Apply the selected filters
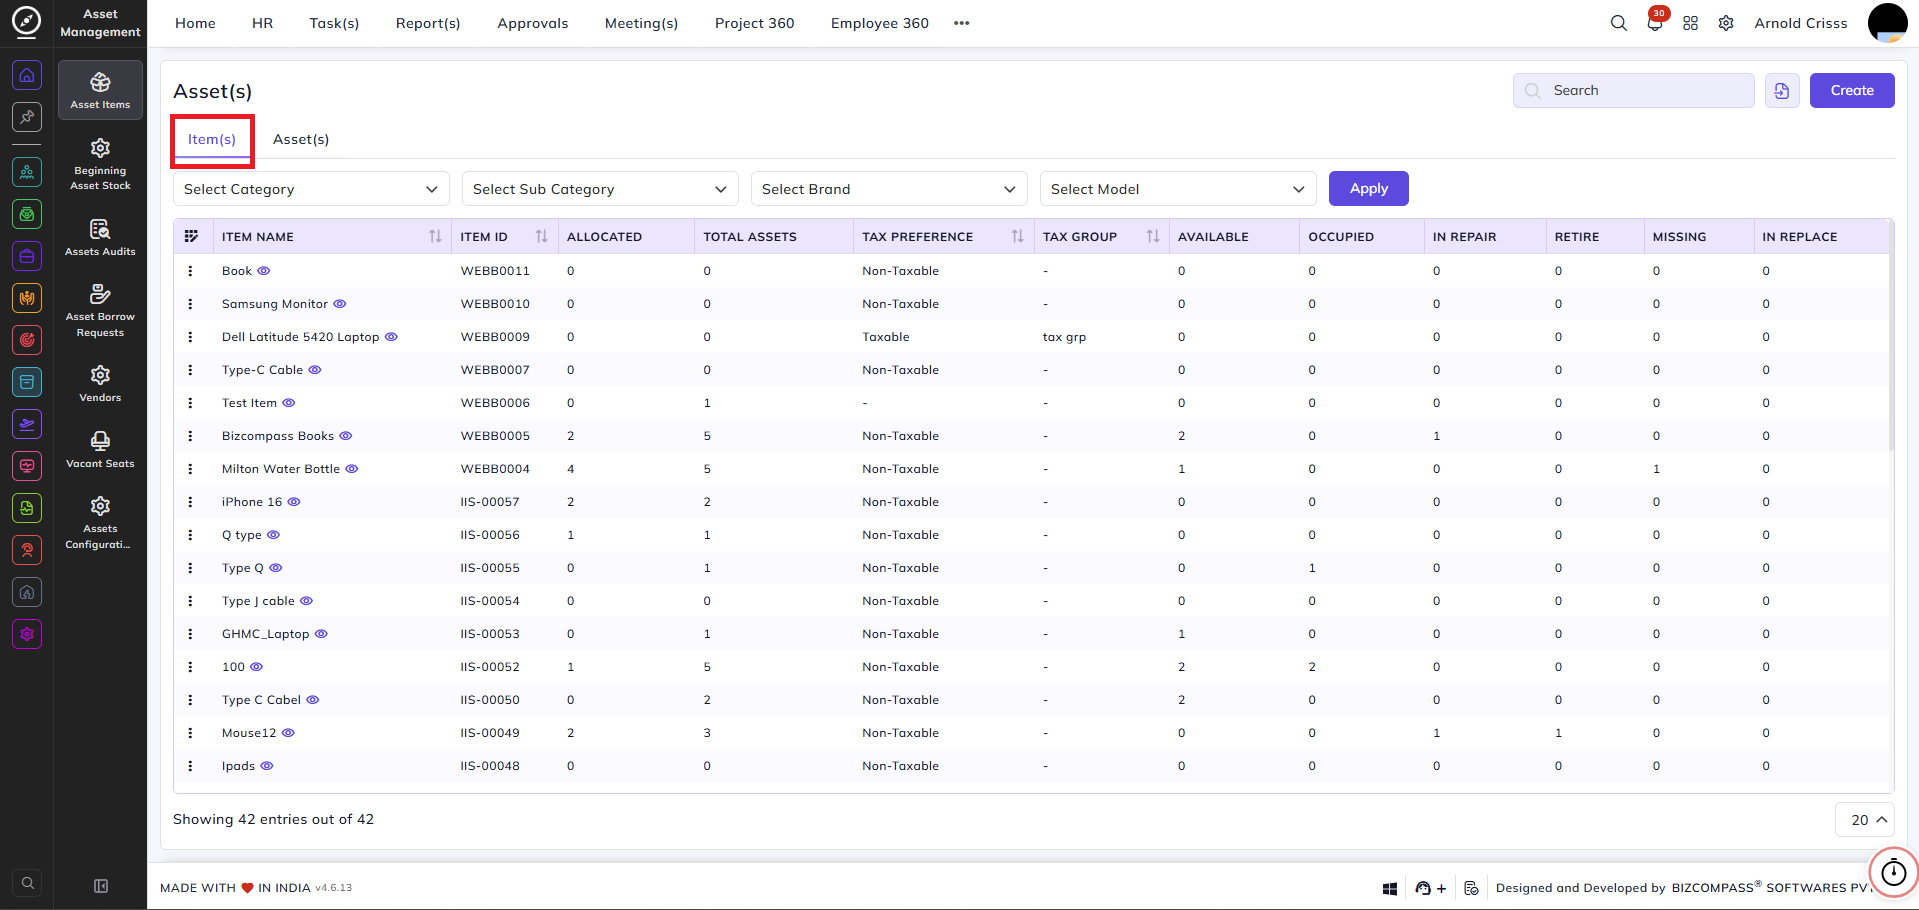This screenshot has height=910, width=1919. (1368, 189)
